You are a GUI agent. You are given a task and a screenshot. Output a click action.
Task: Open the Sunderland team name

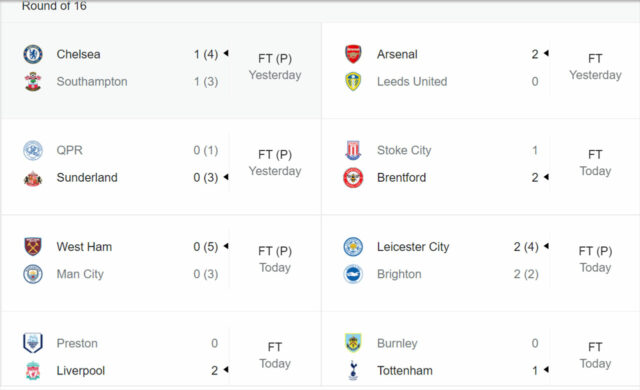pyautogui.click(x=87, y=178)
